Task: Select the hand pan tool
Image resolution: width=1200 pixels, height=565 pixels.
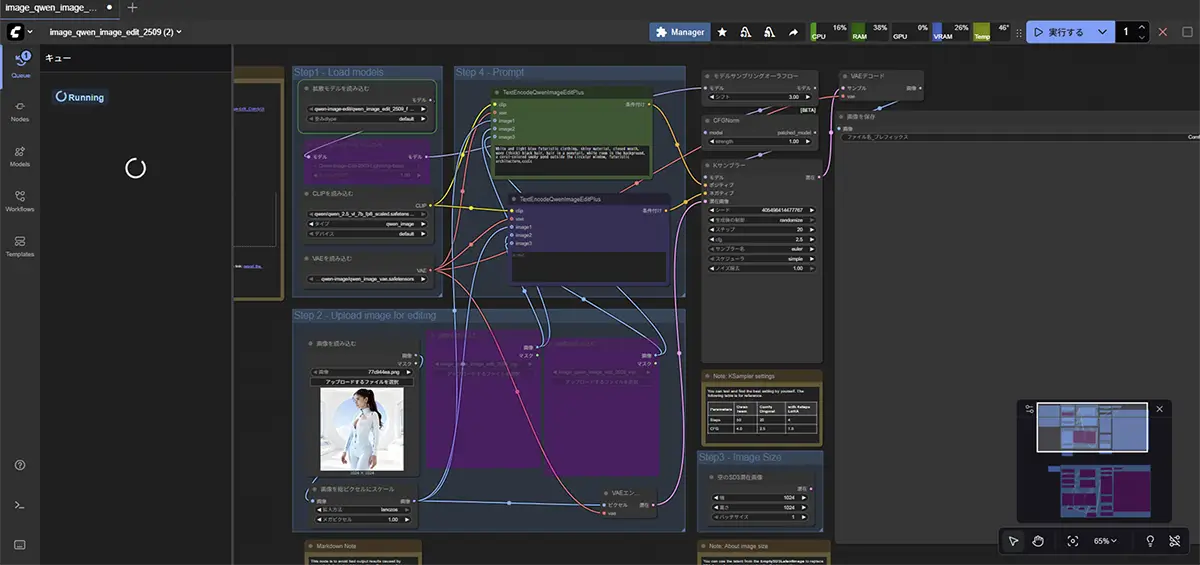Action: 1038,541
